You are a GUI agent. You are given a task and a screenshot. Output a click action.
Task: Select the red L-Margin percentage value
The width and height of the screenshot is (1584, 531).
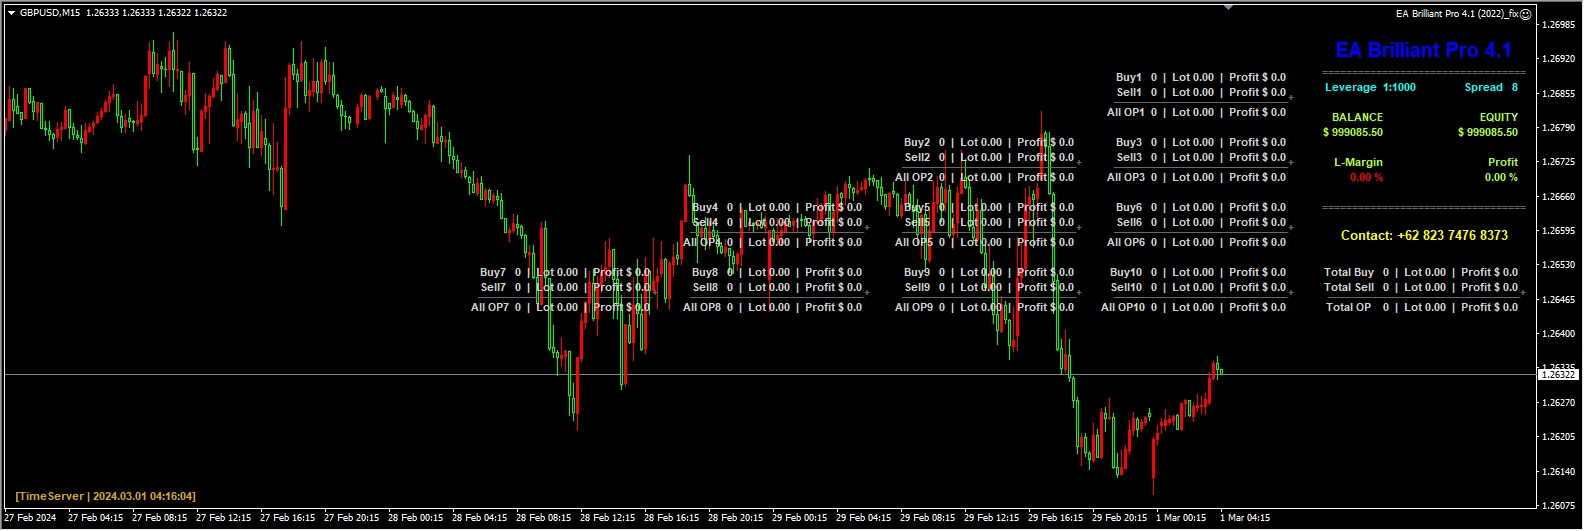(x=1366, y=177)
